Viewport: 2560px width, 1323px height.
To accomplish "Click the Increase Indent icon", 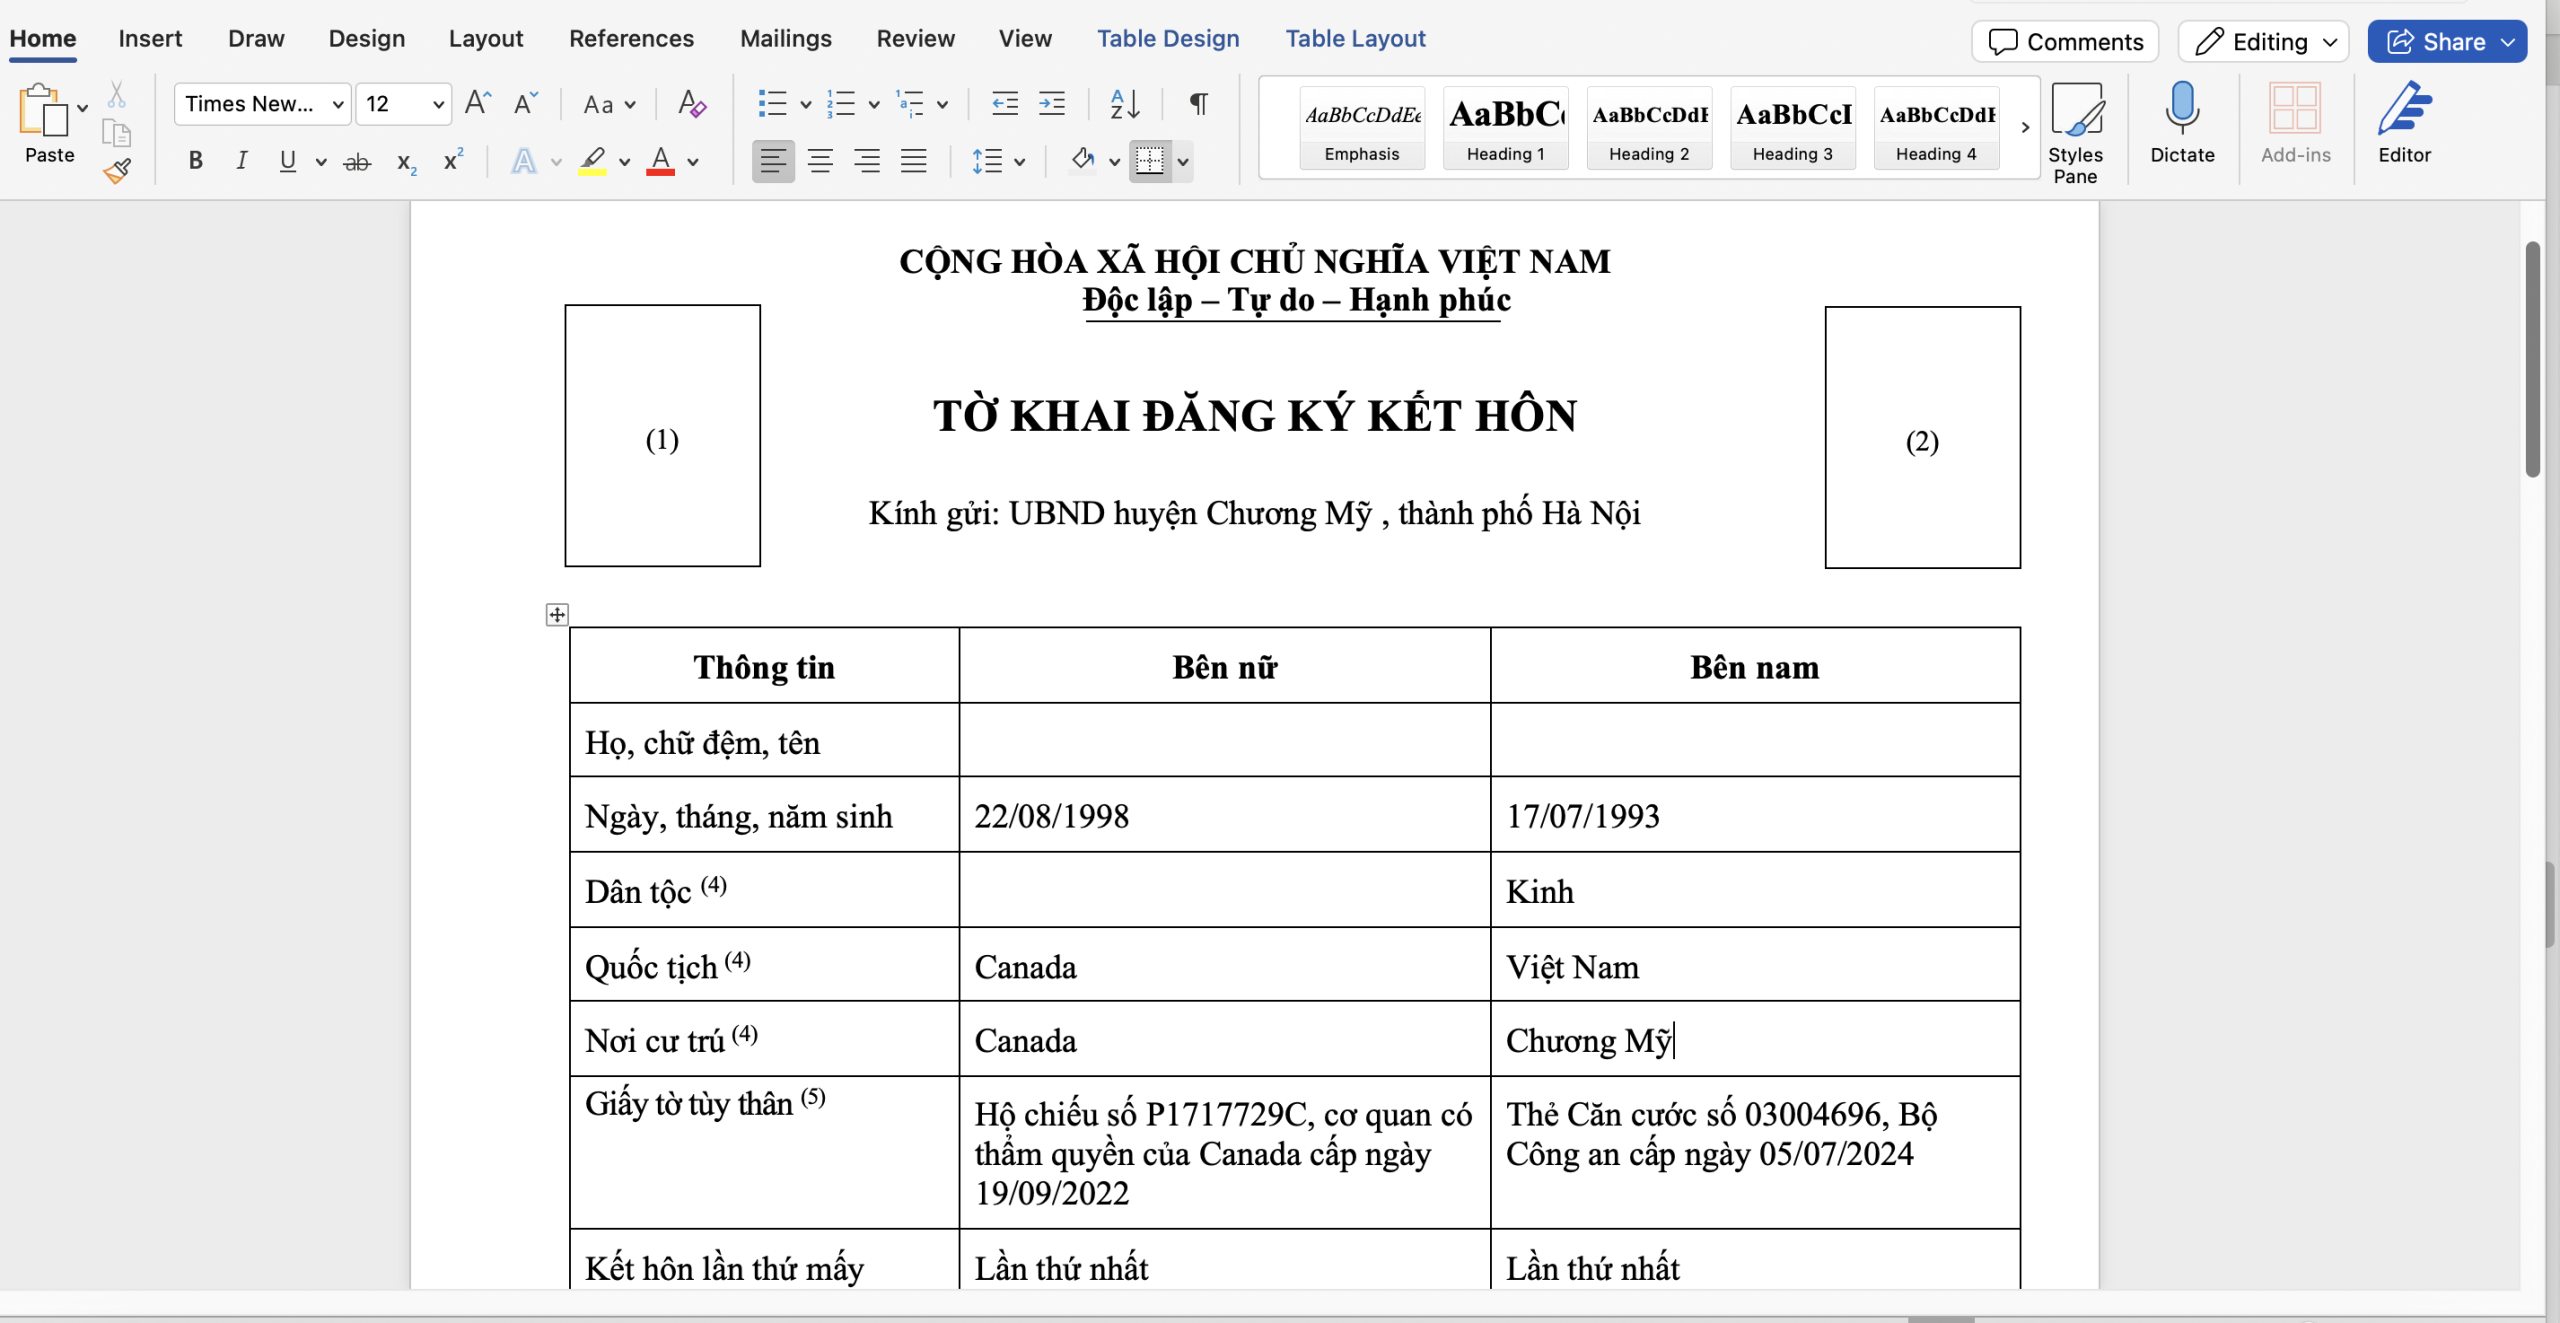I will [1052, 103].
